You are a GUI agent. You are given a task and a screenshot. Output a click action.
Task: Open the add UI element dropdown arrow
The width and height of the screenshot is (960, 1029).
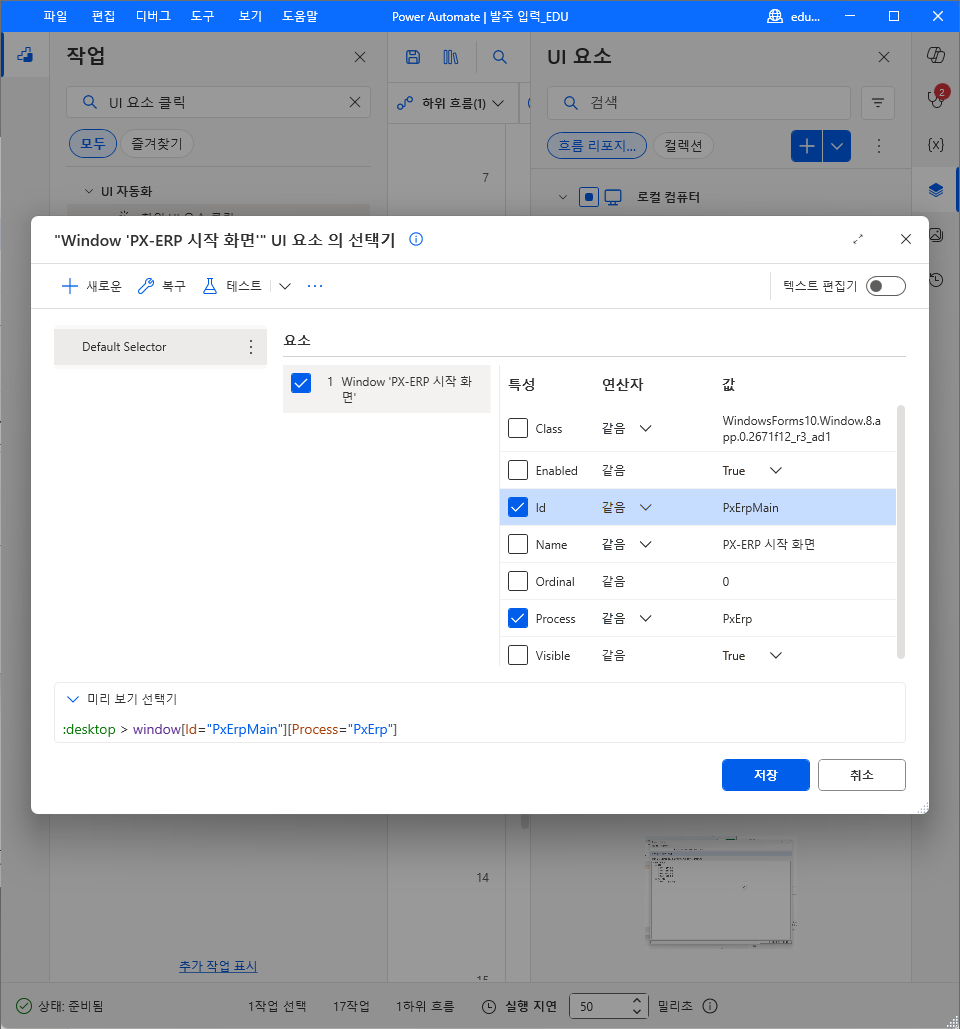(x=837, y=146)
